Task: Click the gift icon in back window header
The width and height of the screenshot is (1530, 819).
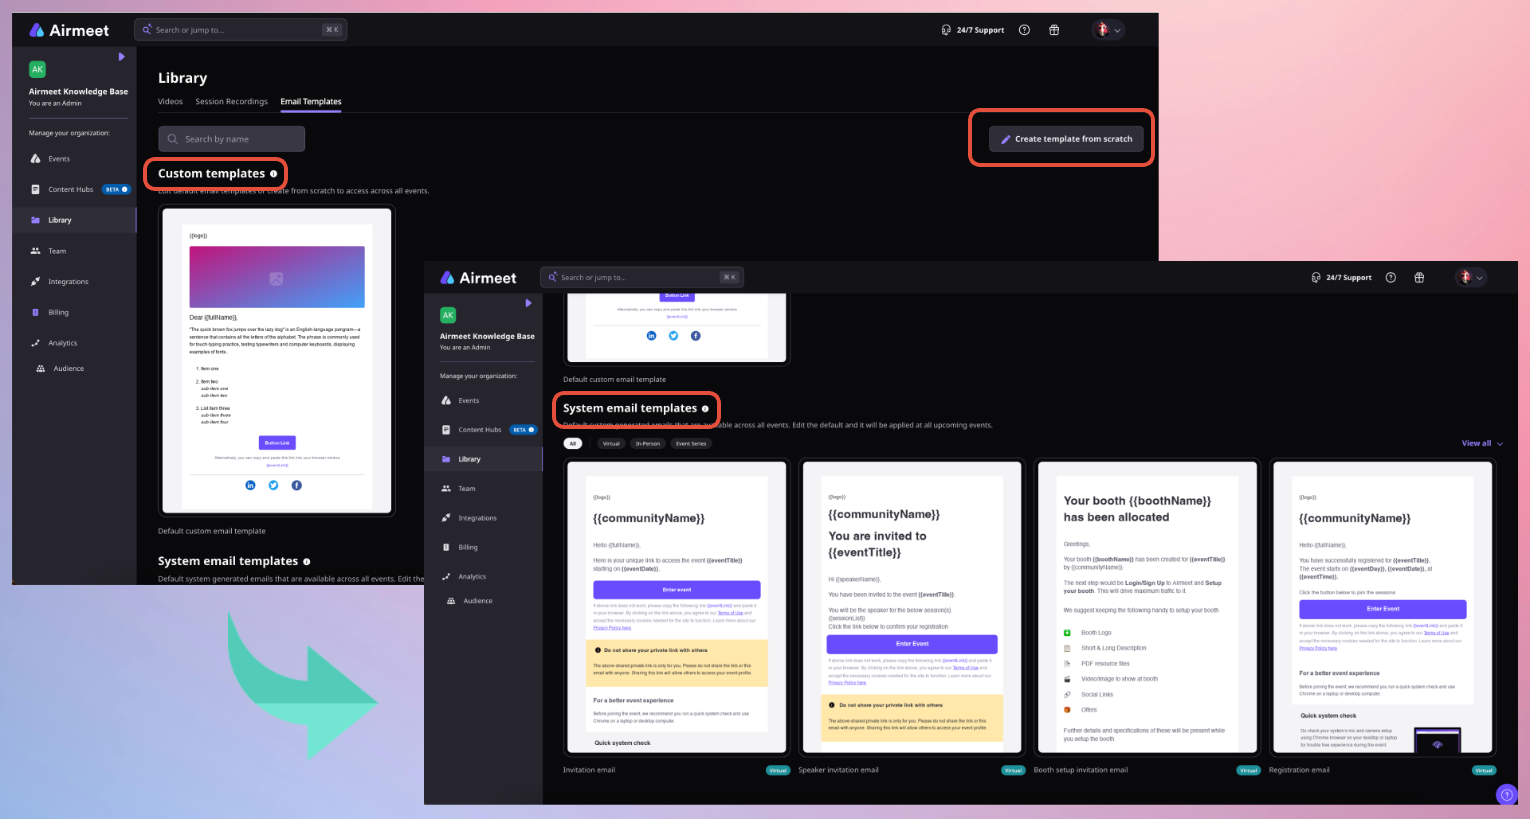Action: pos(1054,30)
